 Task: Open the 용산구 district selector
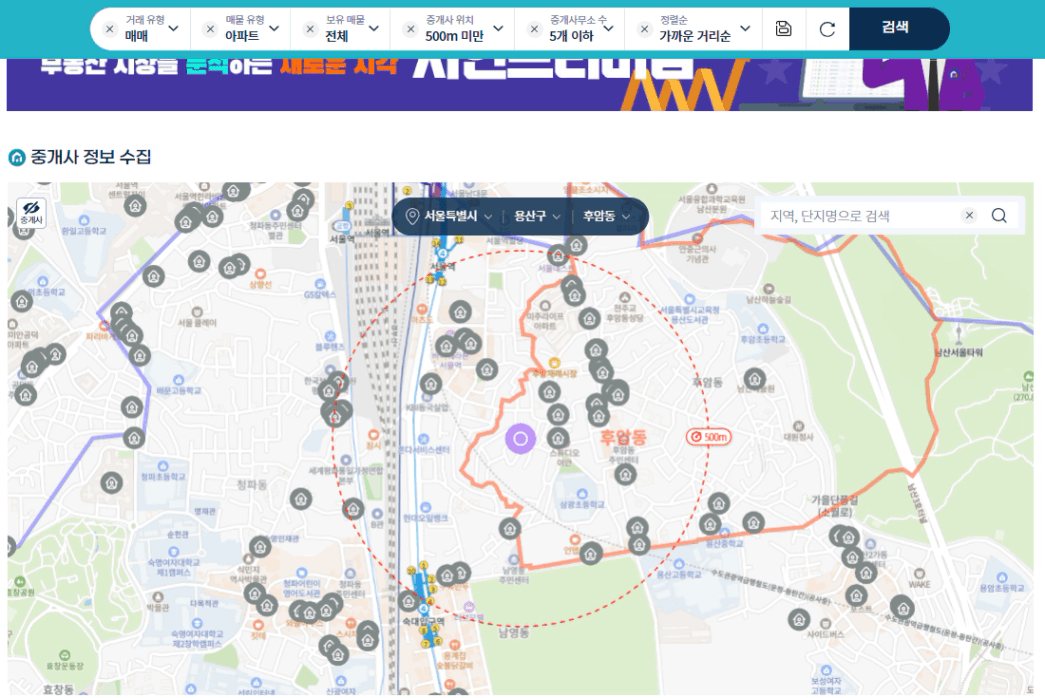[536, 216]
